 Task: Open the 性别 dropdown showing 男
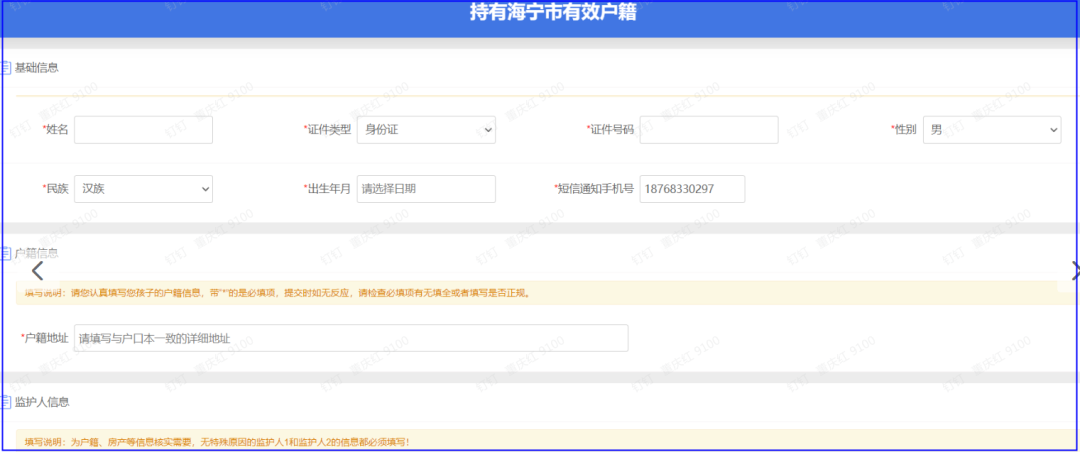pos(992,130)
